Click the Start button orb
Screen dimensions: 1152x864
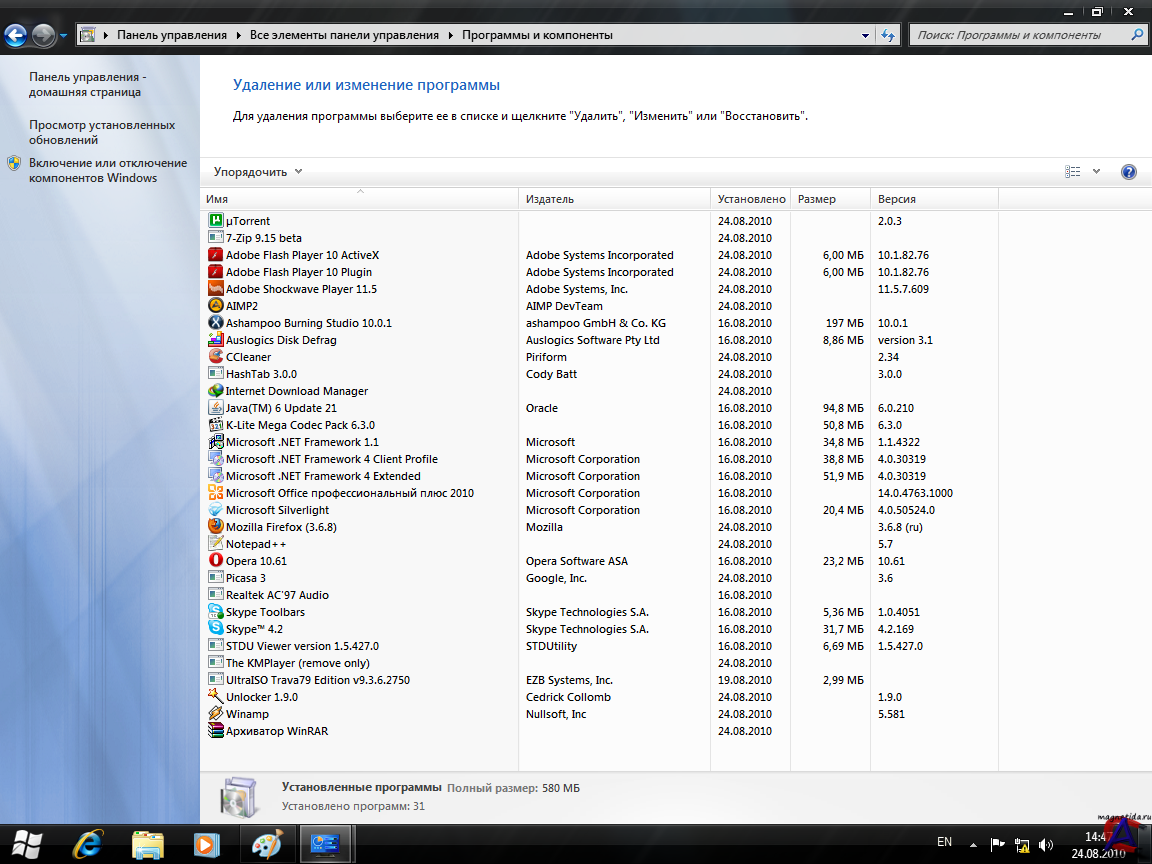(27, 845)
